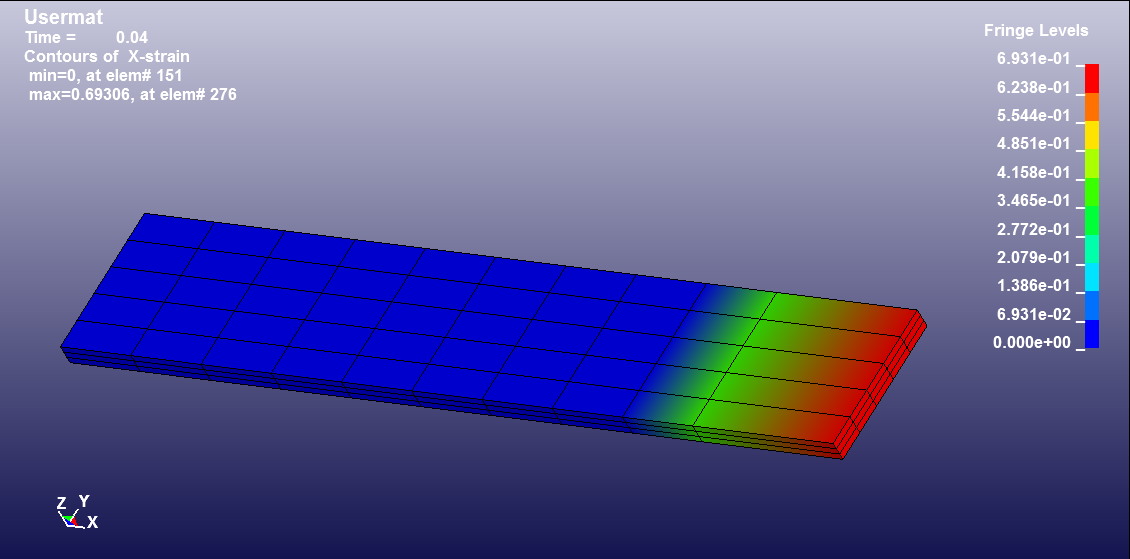The height and width of the screenshot is (559, 1130).
Task: Click the dark blue bottom fringe band
Action: point(1092,334)
